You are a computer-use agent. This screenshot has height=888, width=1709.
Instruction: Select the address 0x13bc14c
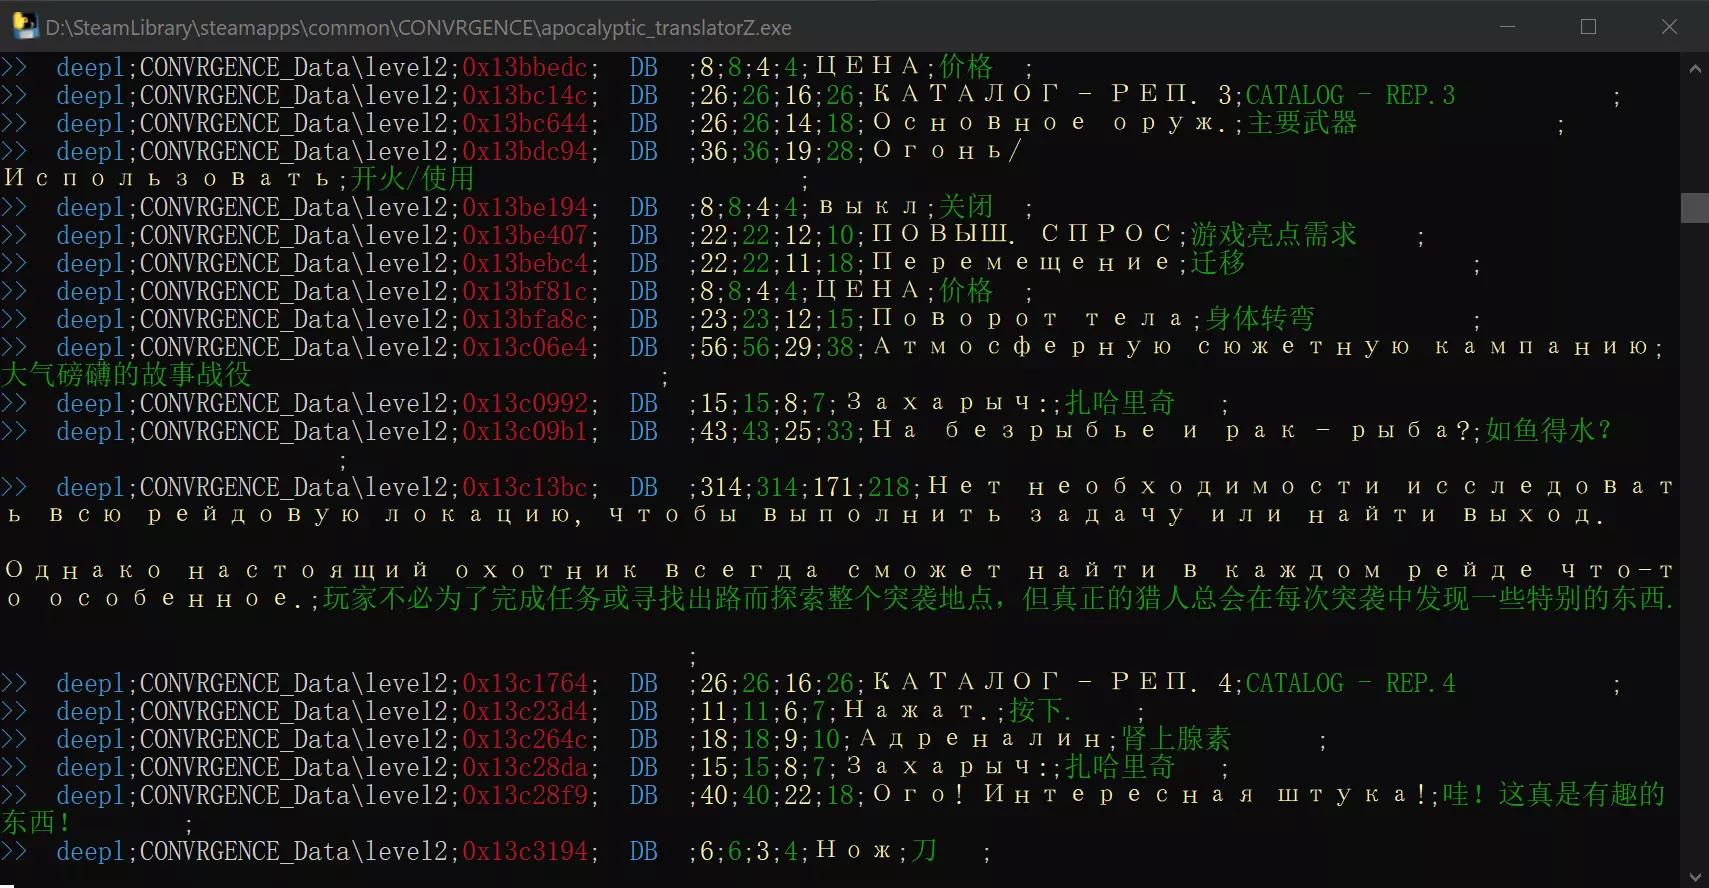tap(525, 95)
